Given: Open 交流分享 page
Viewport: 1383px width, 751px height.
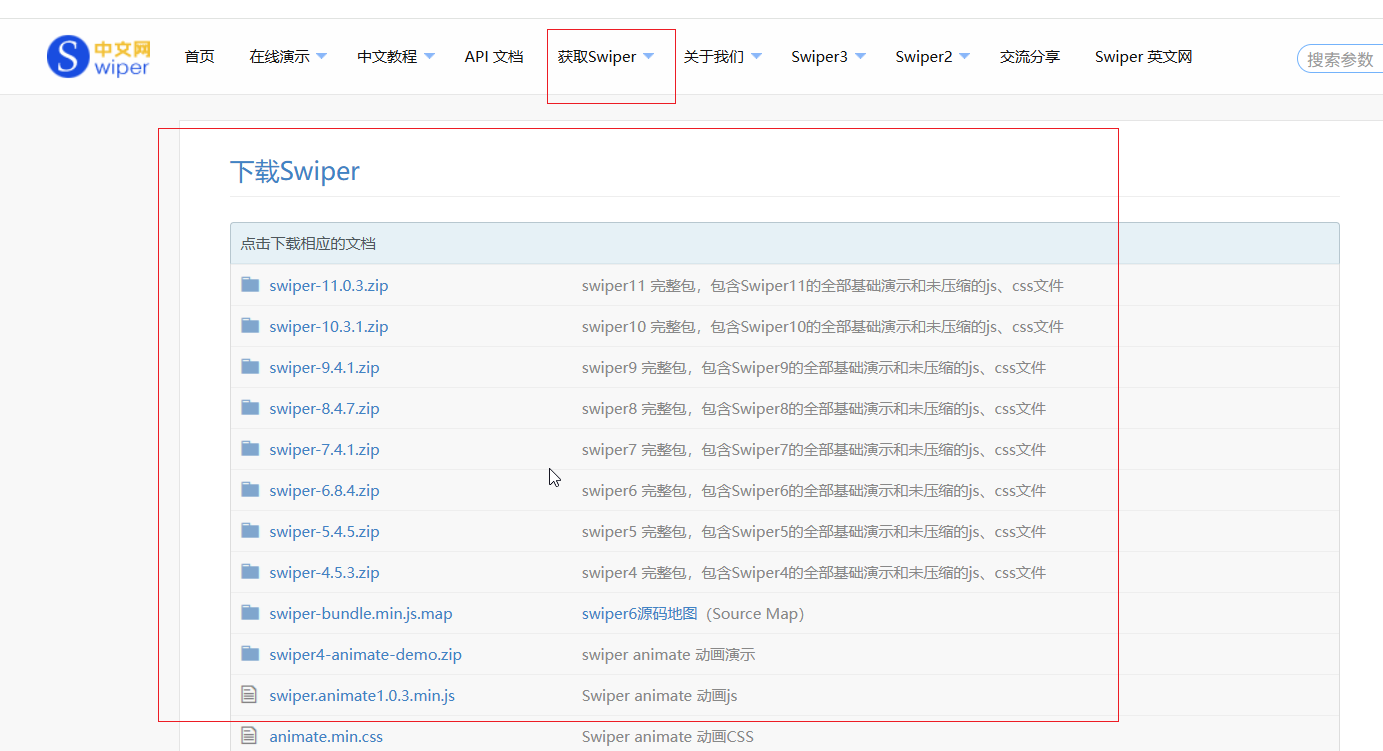Looking at the screenshot, I should 1030,57.
